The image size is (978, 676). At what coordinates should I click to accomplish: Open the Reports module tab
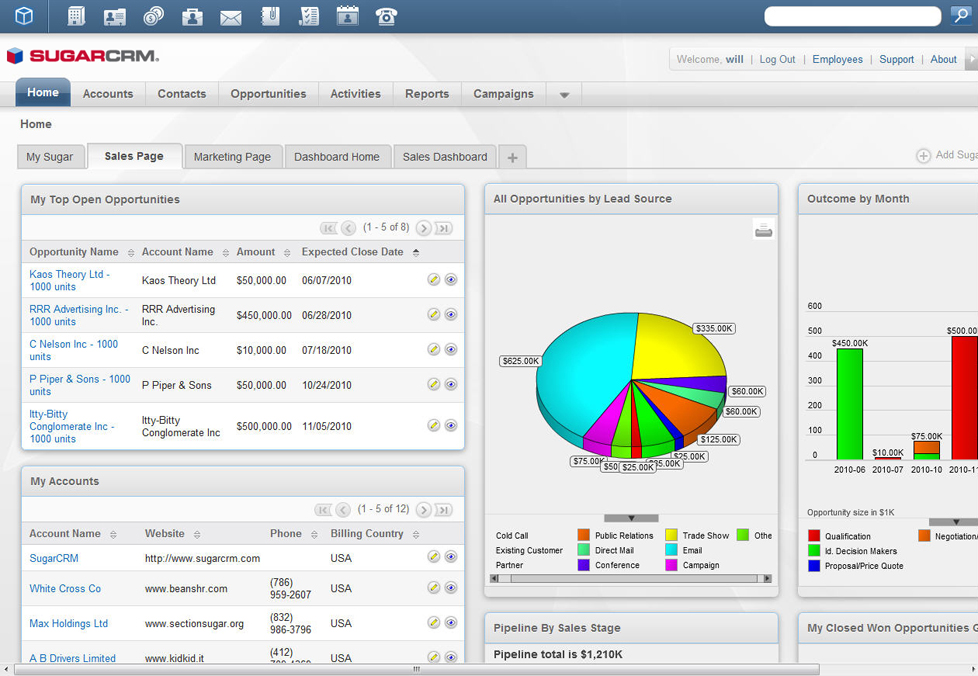427,94
